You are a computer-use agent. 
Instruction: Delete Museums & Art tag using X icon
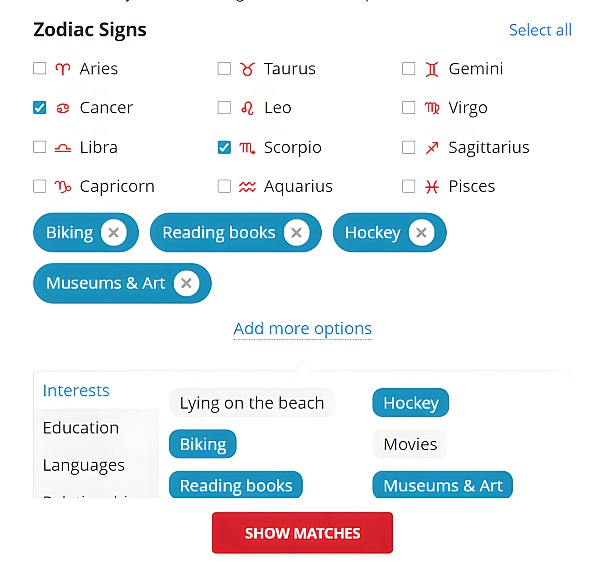point(186,283)
